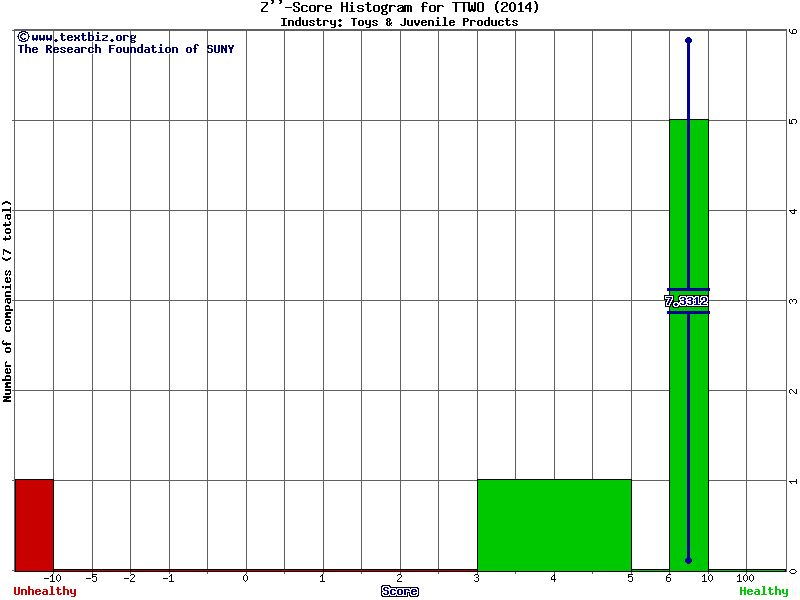Click the Industry: Toys & Juvenile Products subtitle
This screenshot has height=600, width=800.
coord(399,22)
